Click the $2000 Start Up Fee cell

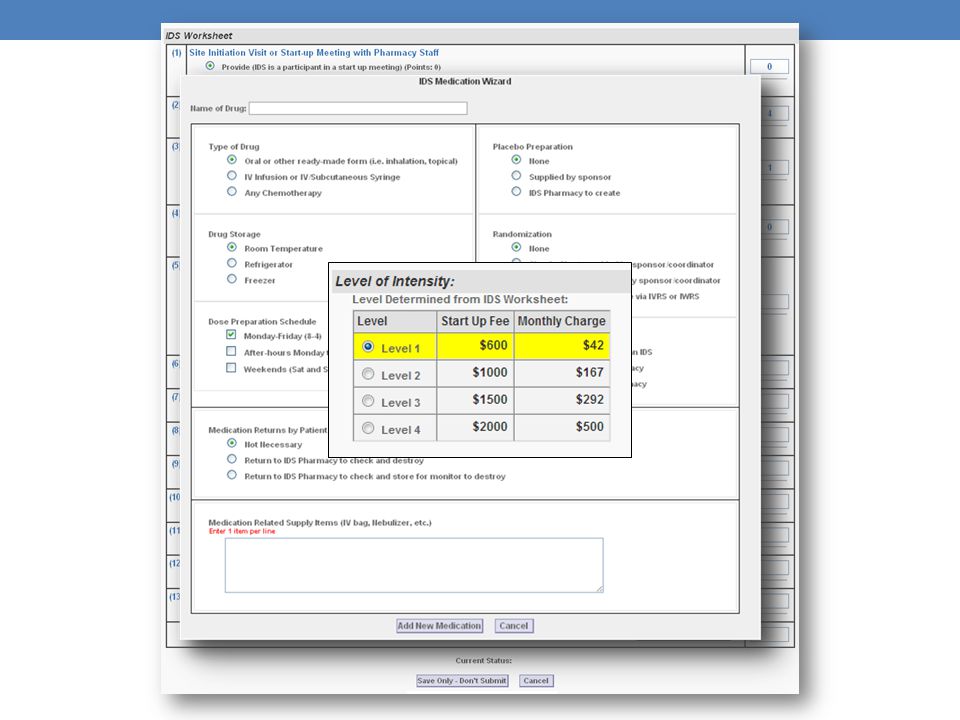click(x=475, y=427)
